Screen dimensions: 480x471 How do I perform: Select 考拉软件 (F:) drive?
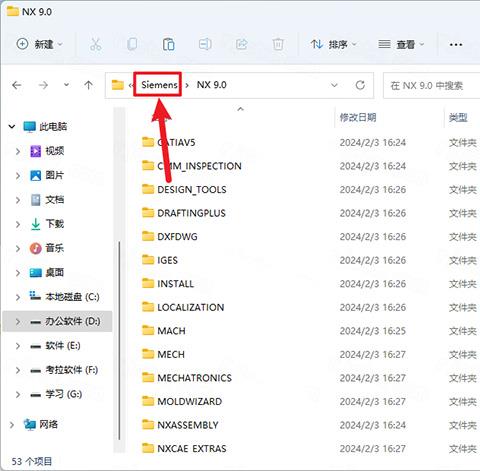pos(64,370)
